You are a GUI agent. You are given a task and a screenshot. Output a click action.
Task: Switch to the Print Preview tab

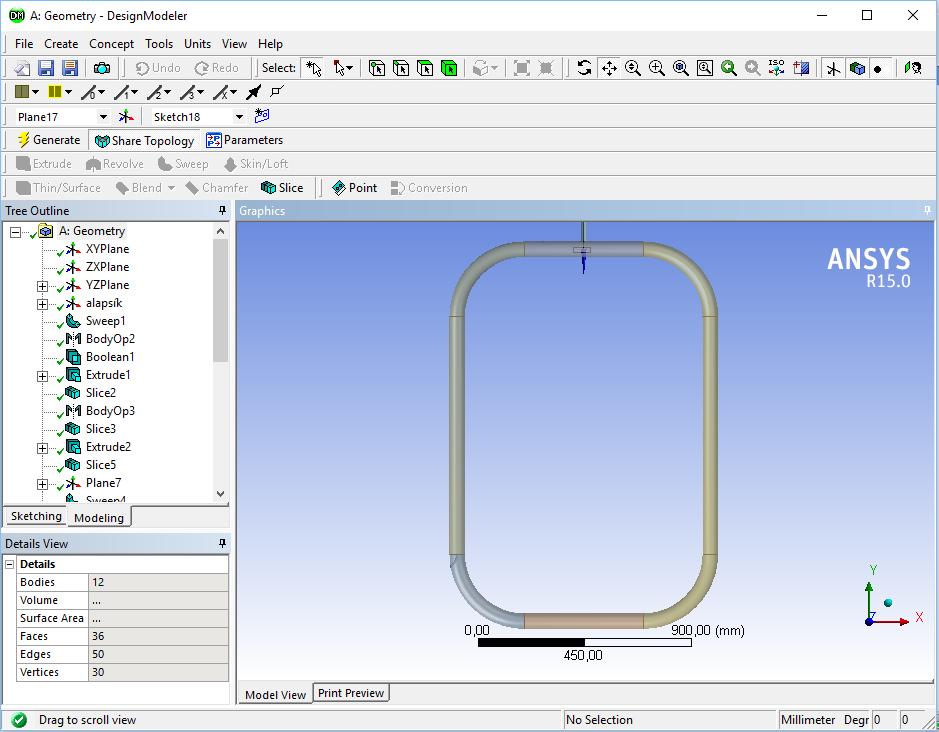[351, 693]
